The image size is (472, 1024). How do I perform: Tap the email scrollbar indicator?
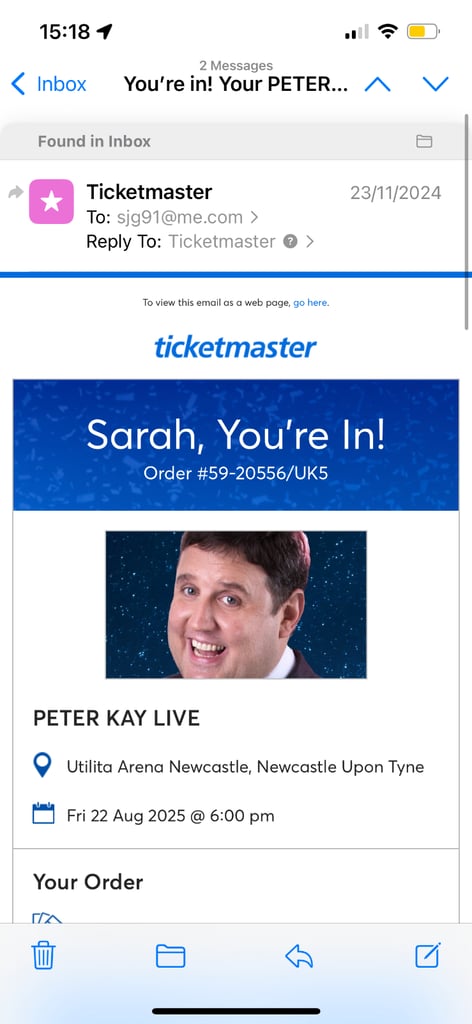[467, 222]
